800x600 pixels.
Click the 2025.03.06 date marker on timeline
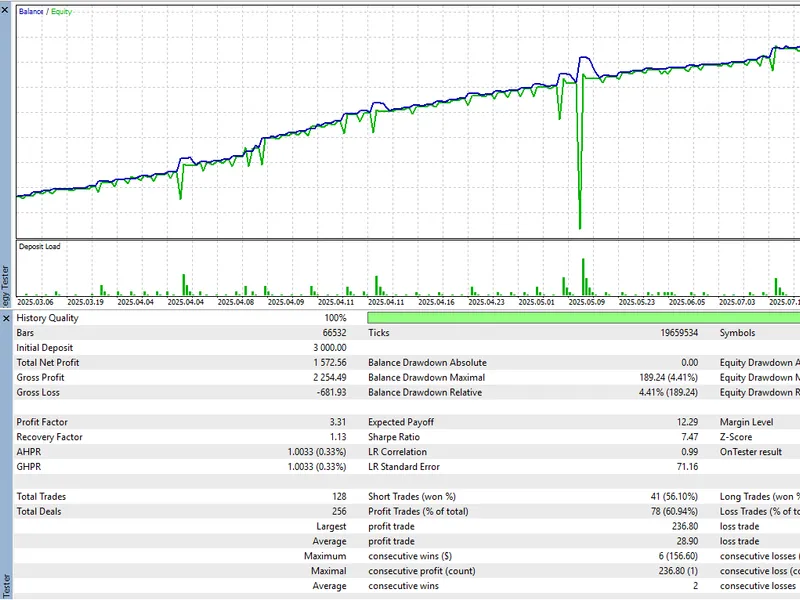pos(35,302)
